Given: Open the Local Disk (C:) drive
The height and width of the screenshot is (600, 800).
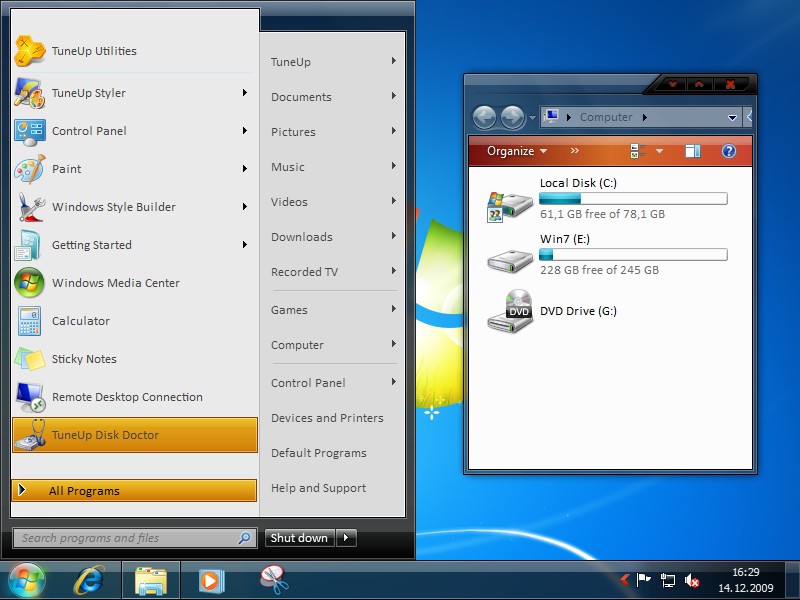Looking at the screenshot, I should 579,183.
